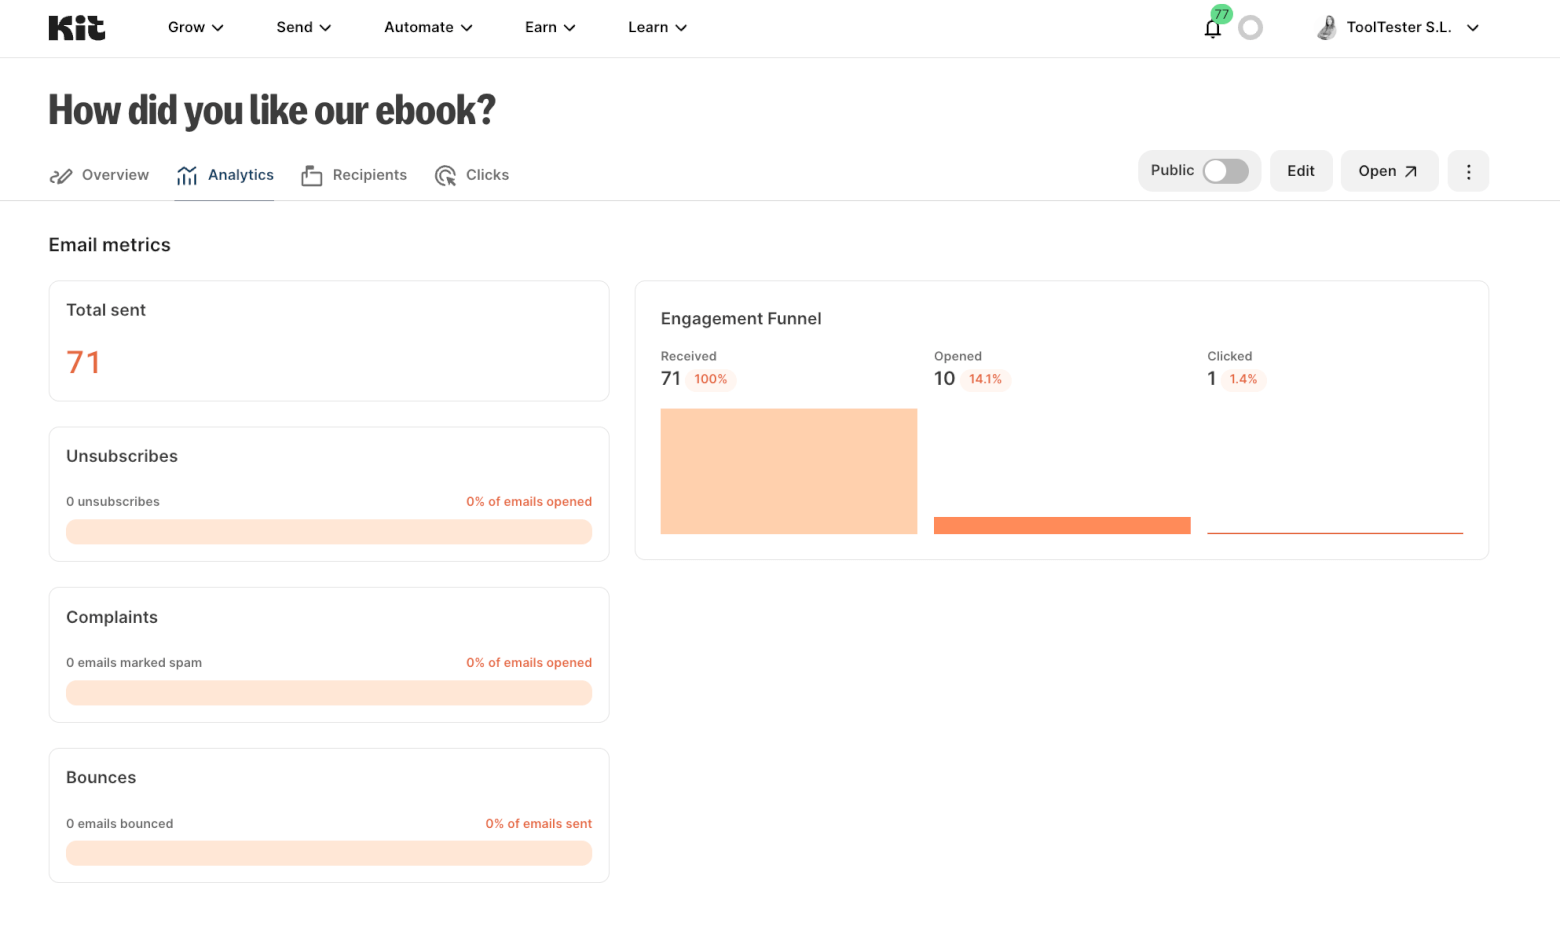
Task: Click the Analytics chart icon
Action: point(187,176)
